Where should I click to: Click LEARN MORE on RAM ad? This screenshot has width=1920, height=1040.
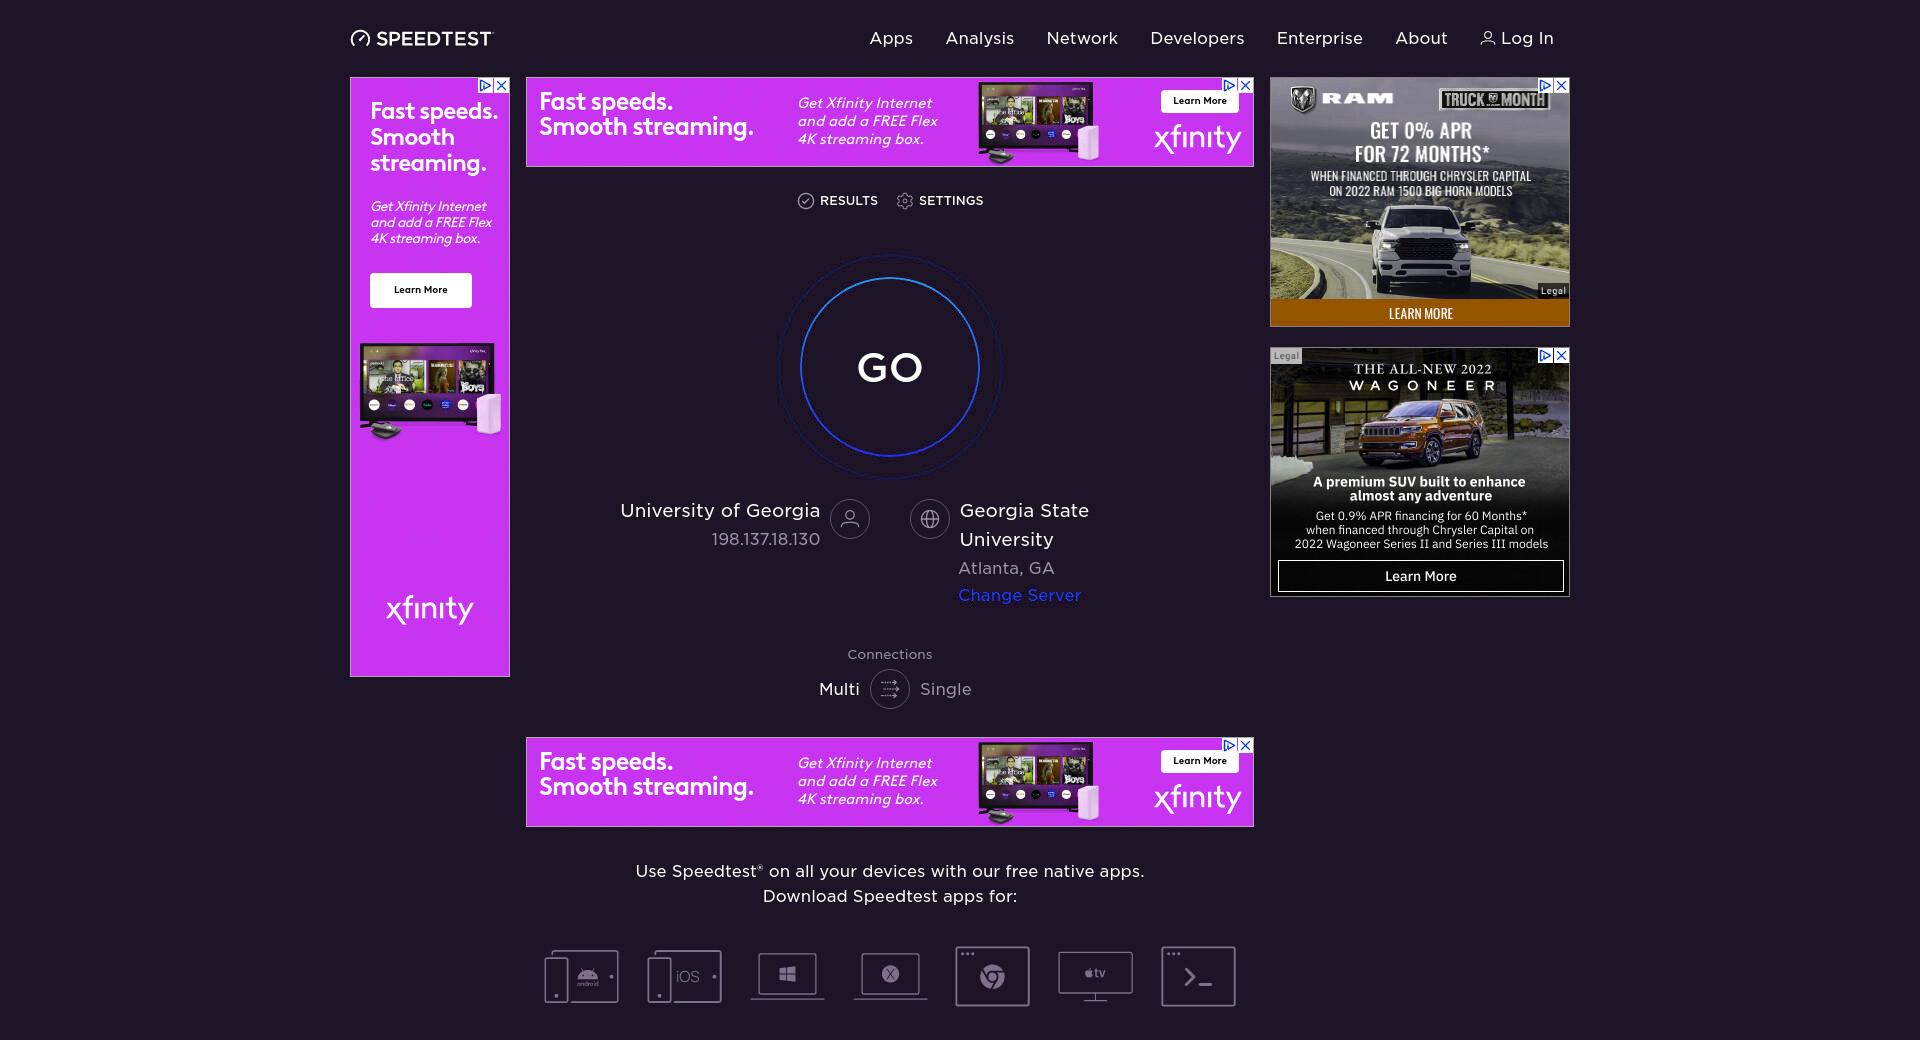[x=1420, y=313]
